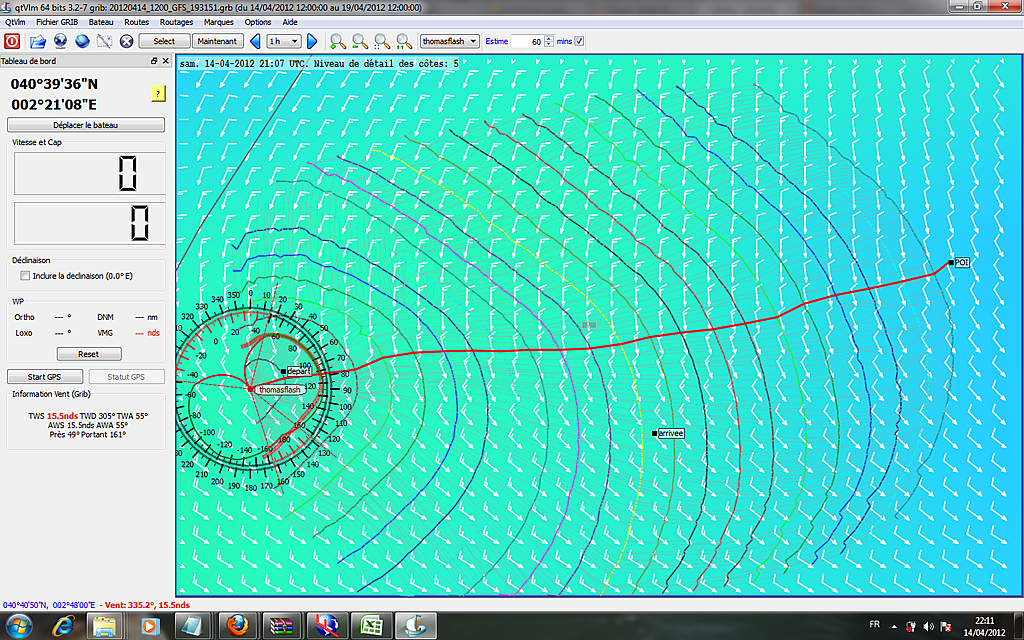Open the Routages menu
Viewport: 1024px width, 640px height.
[x=176, y=22]
